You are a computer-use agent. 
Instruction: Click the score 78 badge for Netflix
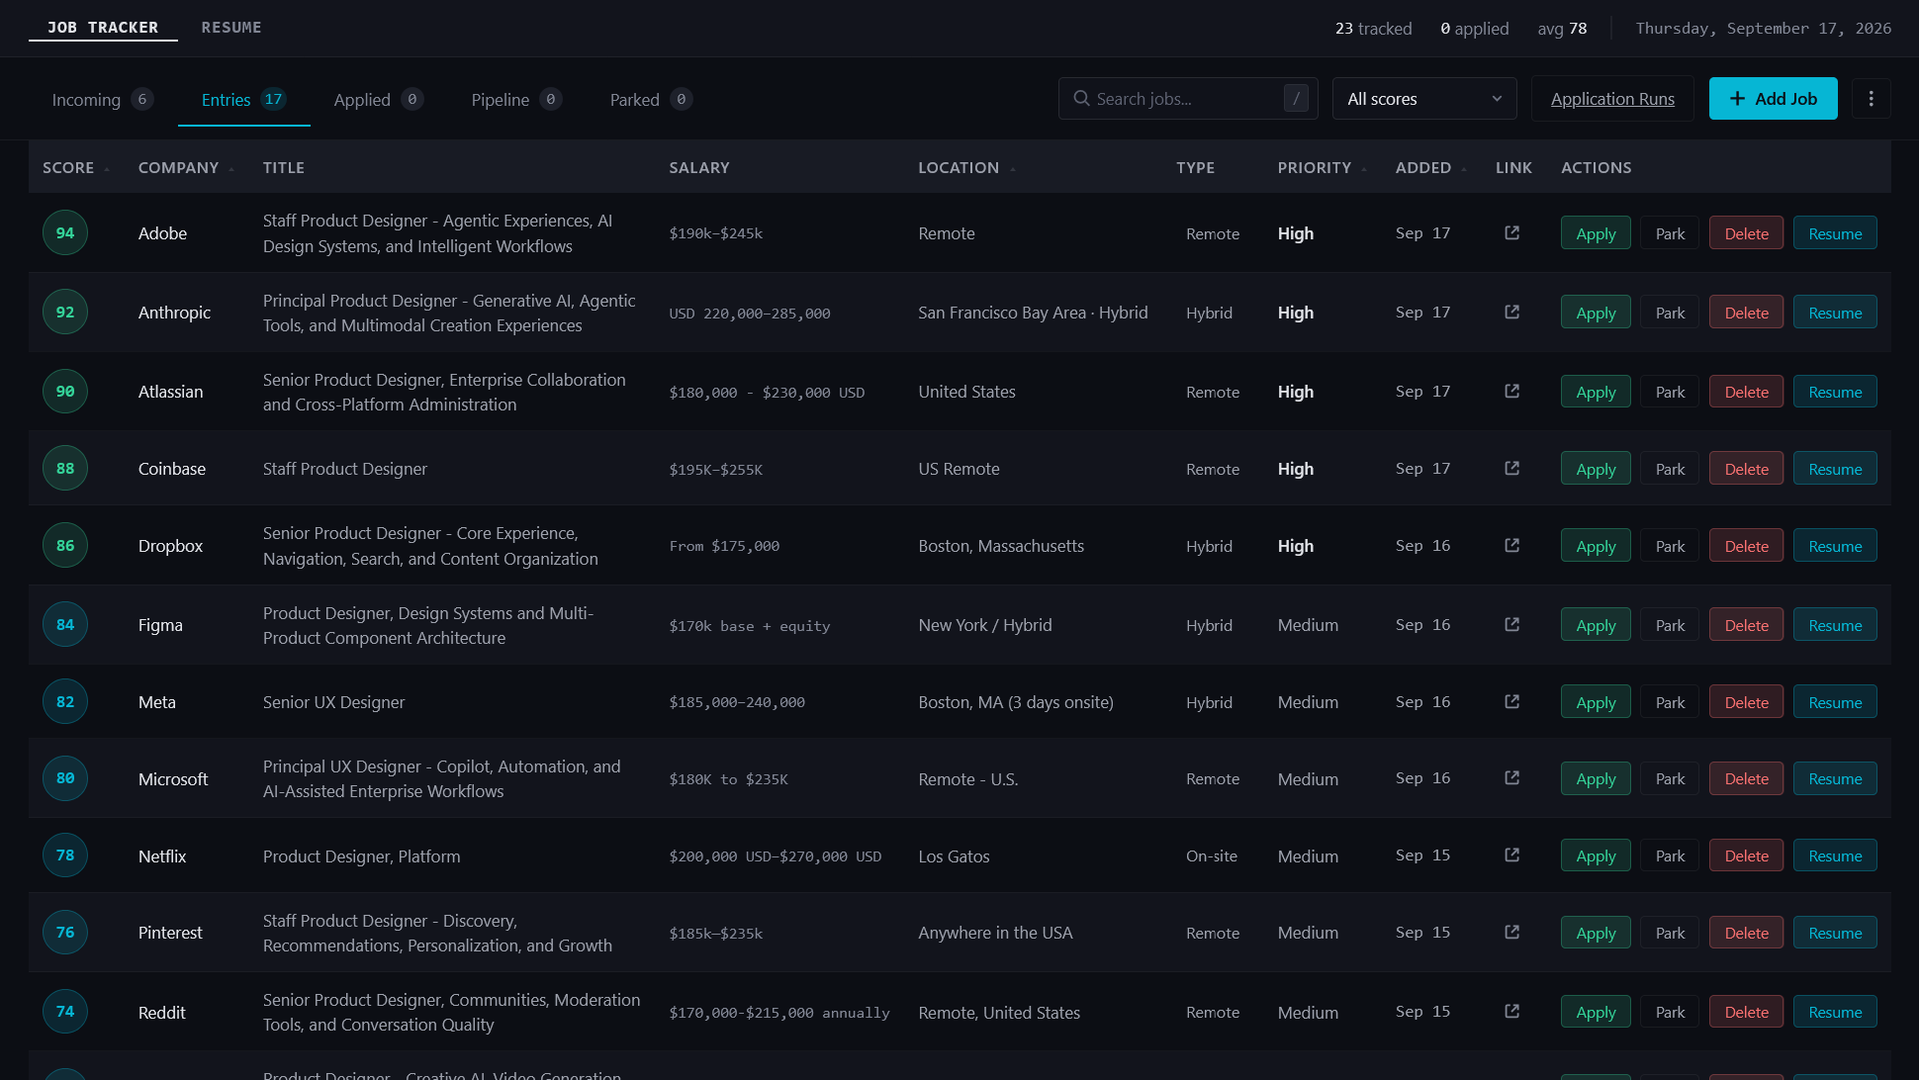coord(65,855)
